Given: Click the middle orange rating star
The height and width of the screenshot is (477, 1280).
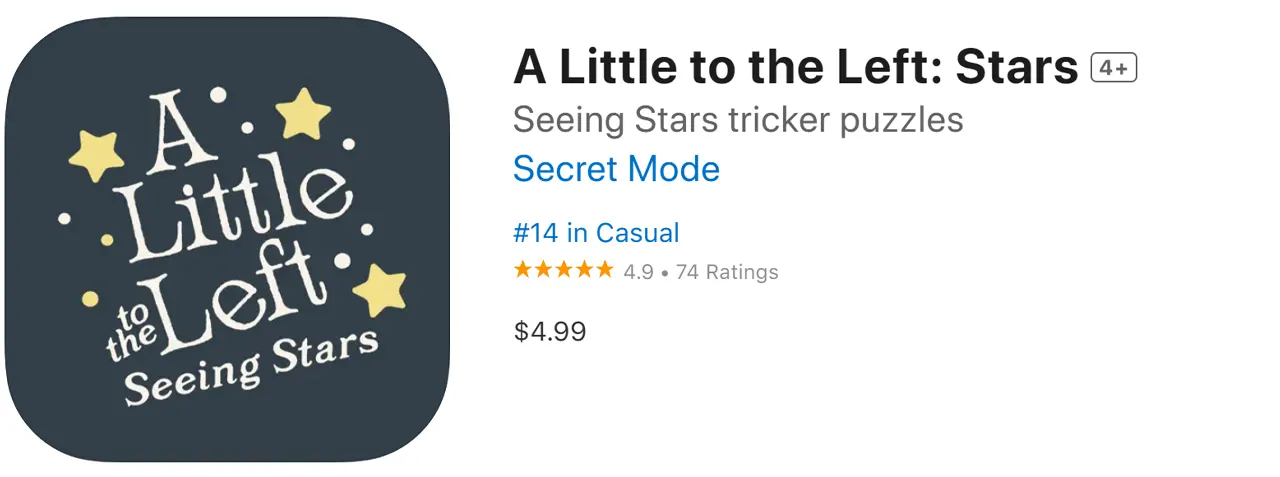Looking at the screenshot, I should coord(563,270).
